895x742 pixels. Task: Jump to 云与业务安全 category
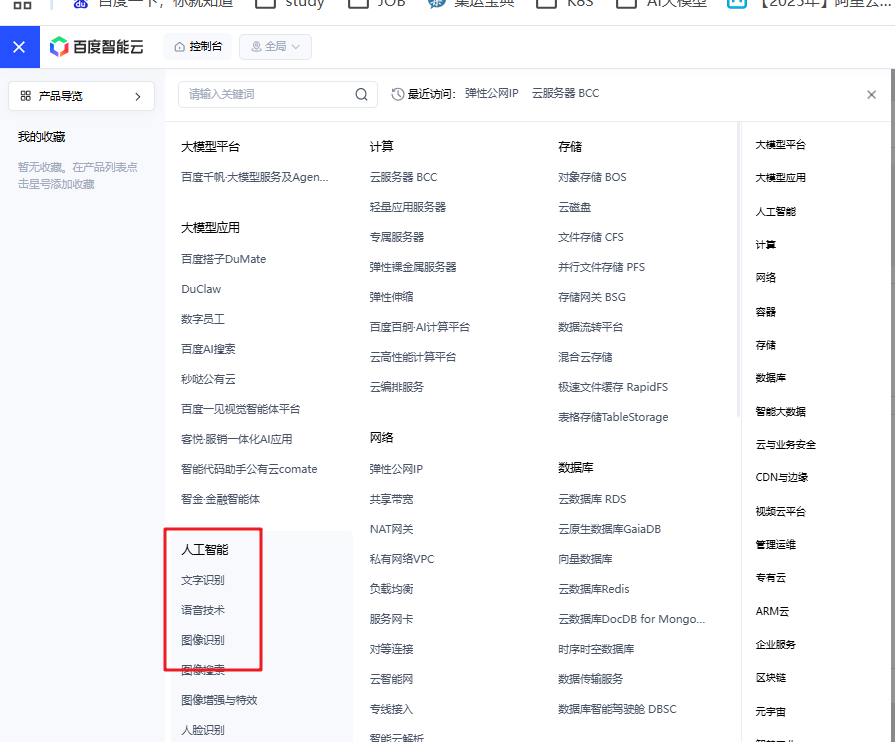point(785,445)
